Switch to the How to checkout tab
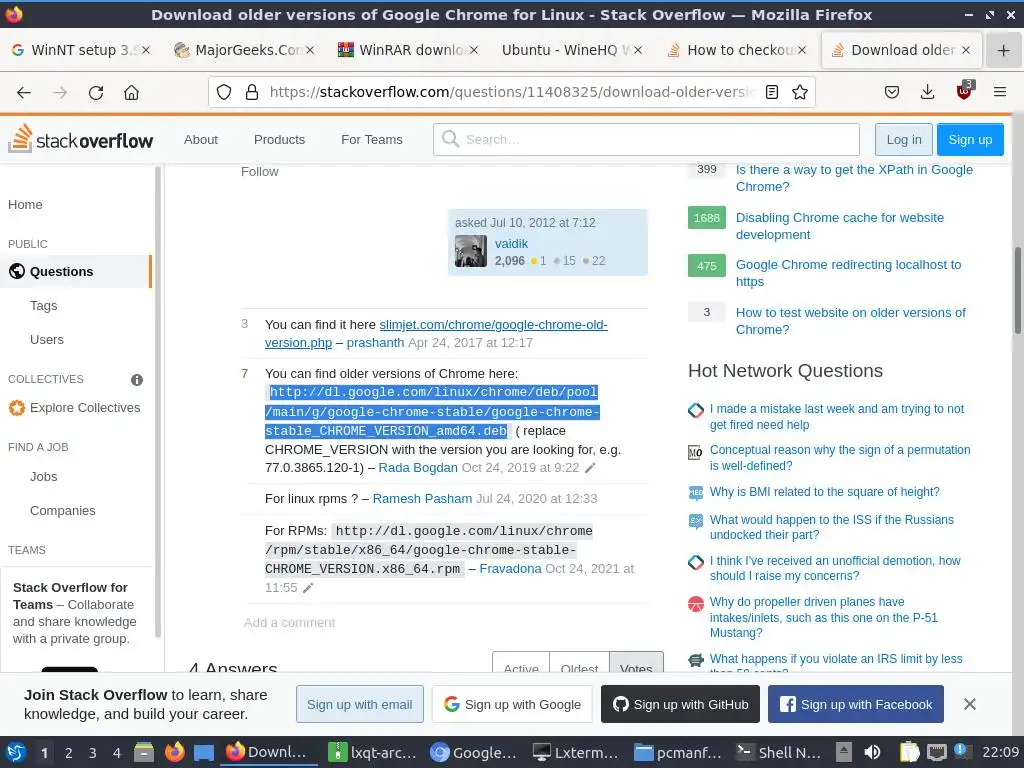The width and height of the screenshot is (1024, 768). 735,50
